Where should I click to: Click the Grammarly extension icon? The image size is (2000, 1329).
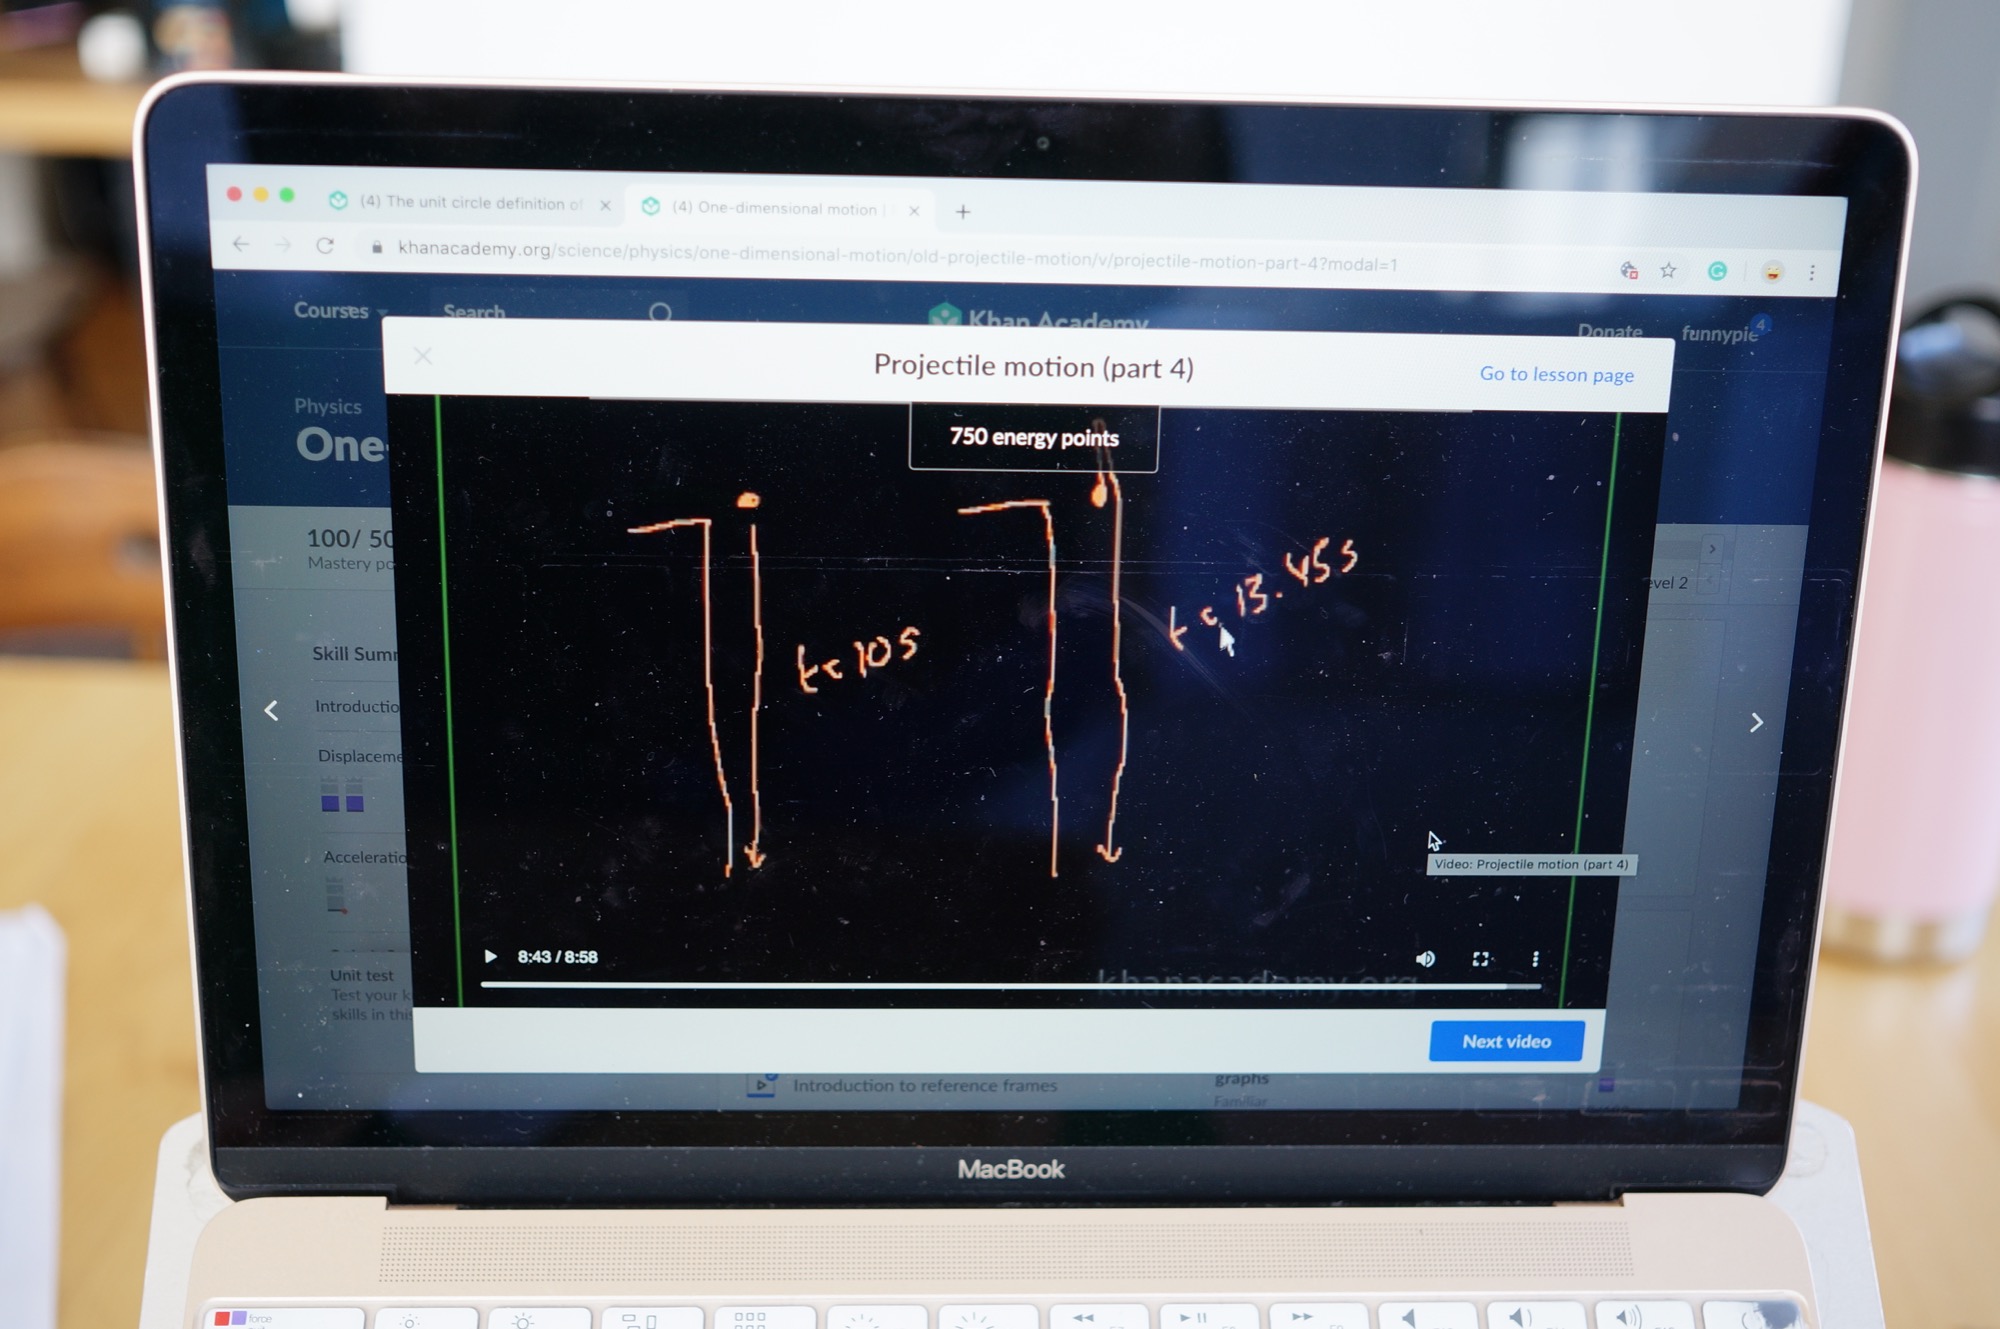[1717, 271]
